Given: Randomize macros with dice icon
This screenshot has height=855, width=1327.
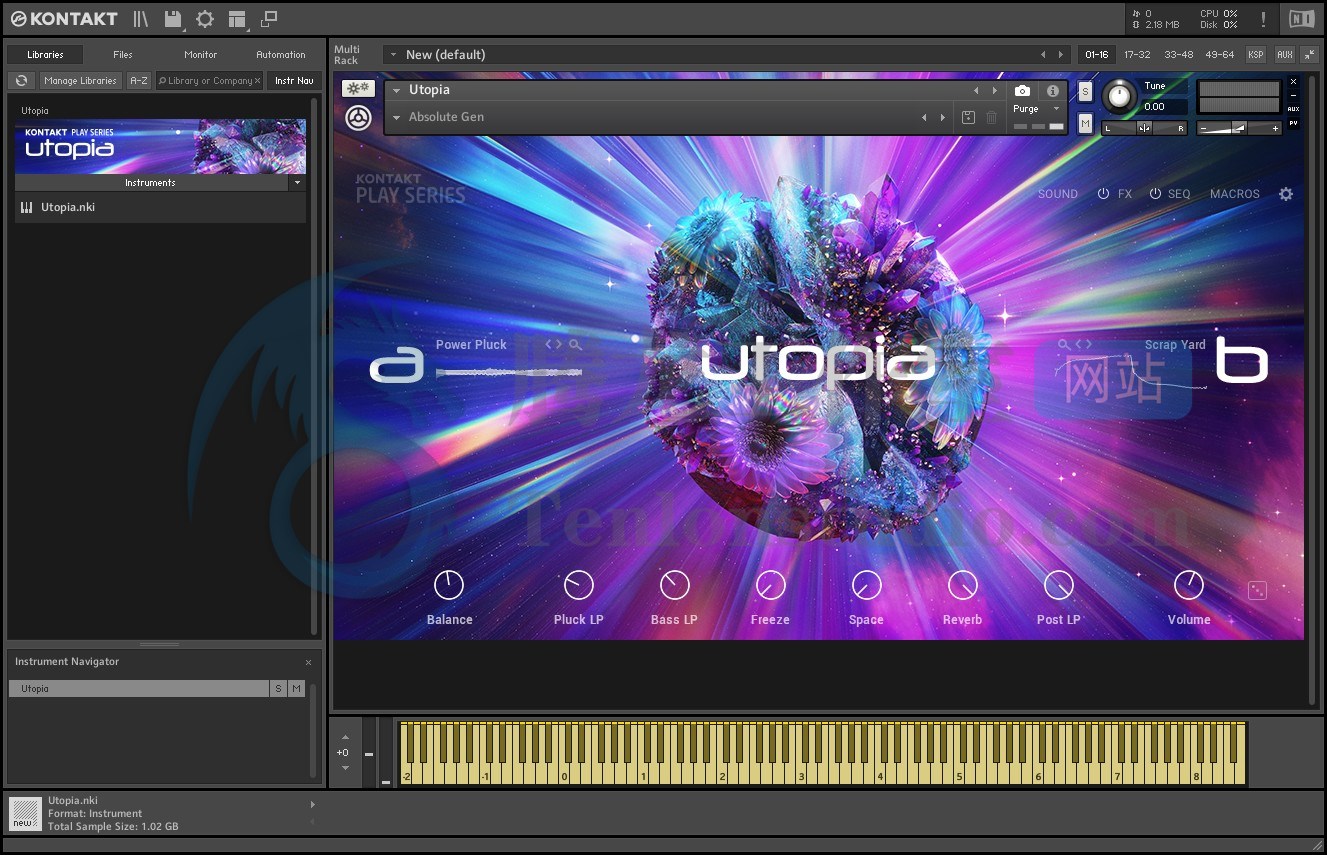Looking at the screenshot, I should pyautogui.click(x=1257, y=591).
